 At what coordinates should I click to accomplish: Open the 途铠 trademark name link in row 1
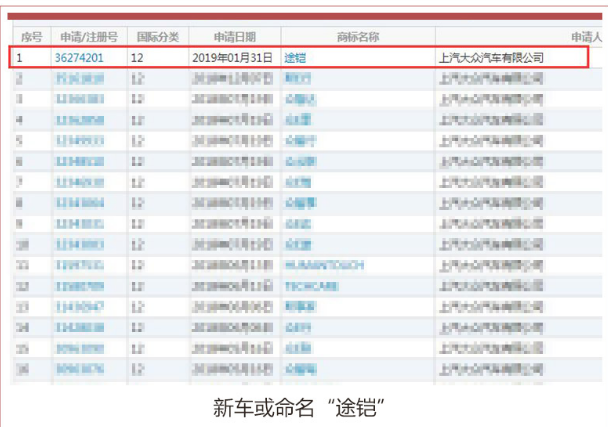pyautogui.click(x=295, y=58)
